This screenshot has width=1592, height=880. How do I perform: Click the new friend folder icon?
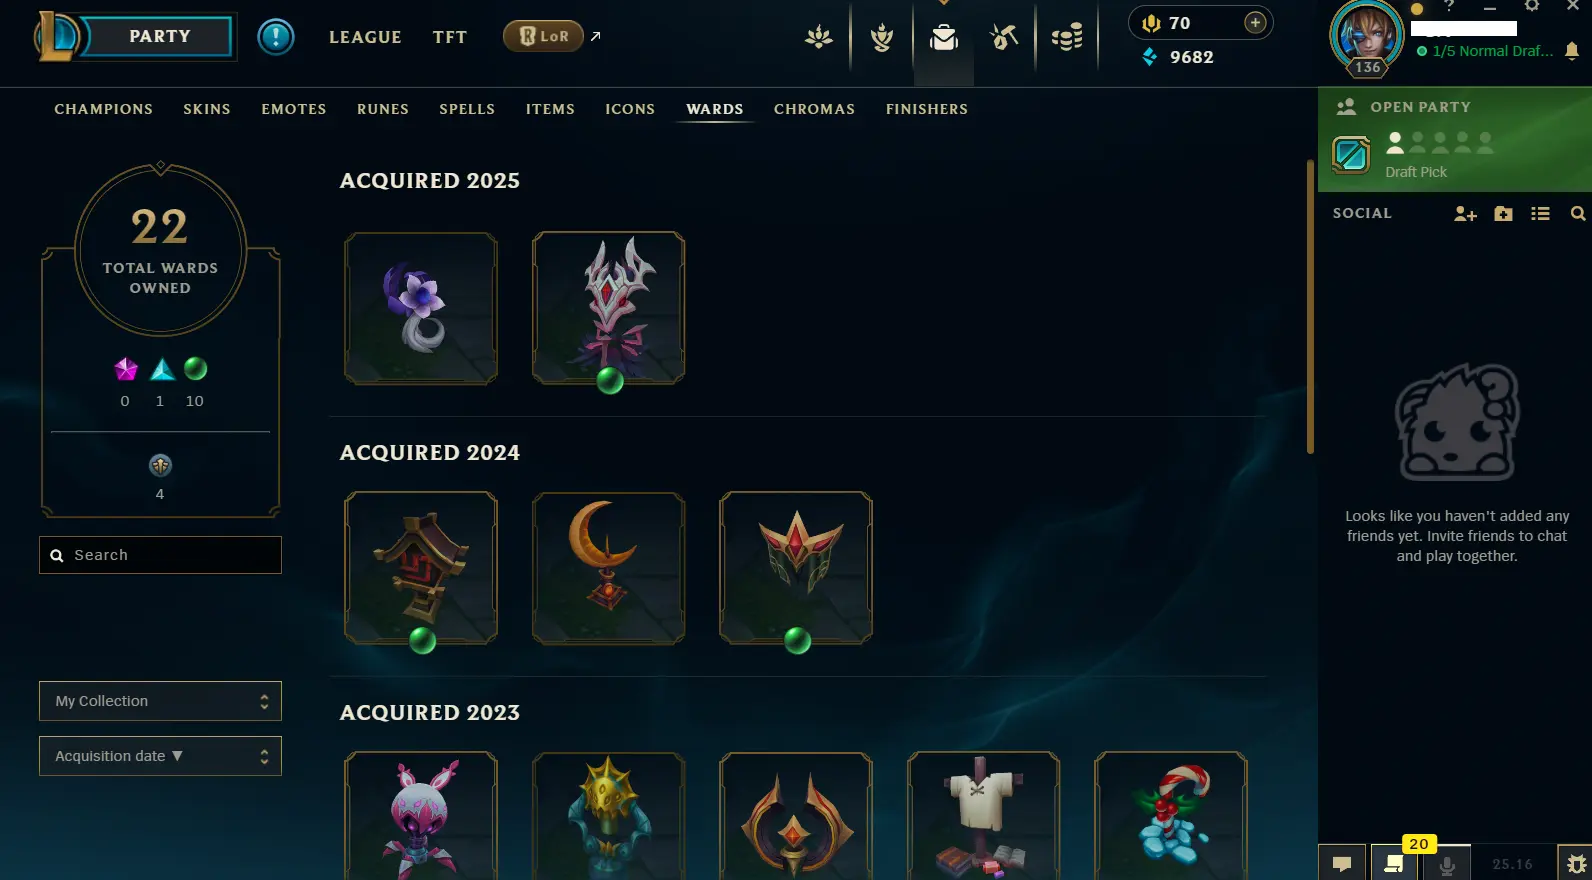pyautogui.click(x=1503, y=213)
